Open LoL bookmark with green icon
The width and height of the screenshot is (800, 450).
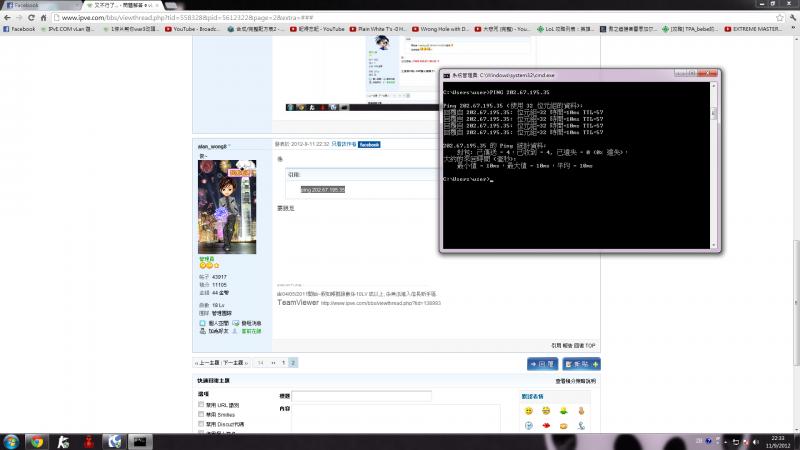pyautogui.click(x=565, y=29)
